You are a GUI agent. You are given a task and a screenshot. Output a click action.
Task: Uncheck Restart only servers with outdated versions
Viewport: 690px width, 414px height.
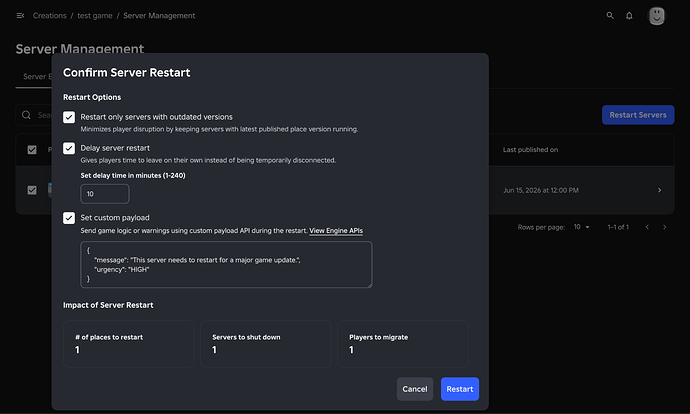point(69,117)
